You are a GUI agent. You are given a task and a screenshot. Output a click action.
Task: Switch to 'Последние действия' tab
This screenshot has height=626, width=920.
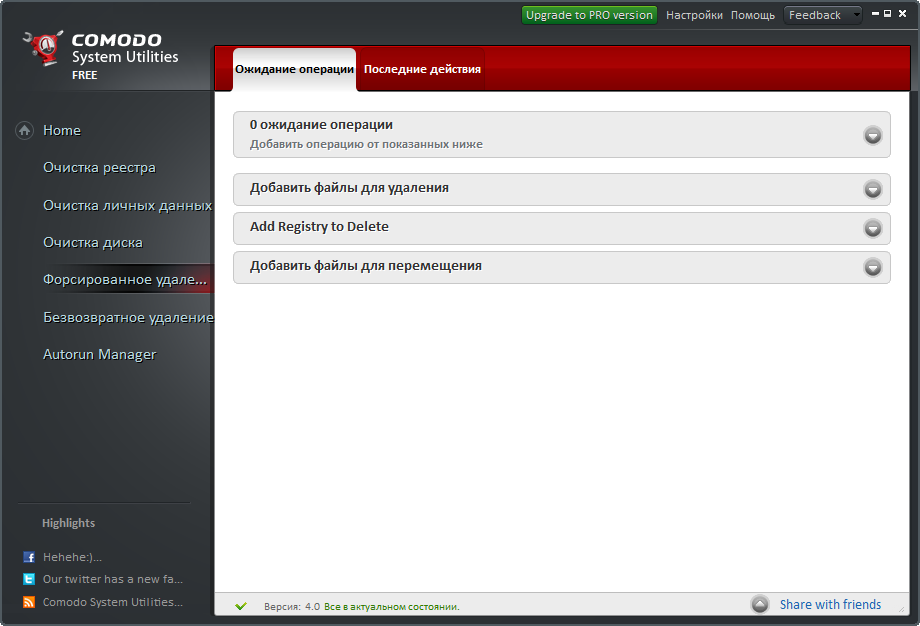[x=422, y=69]
